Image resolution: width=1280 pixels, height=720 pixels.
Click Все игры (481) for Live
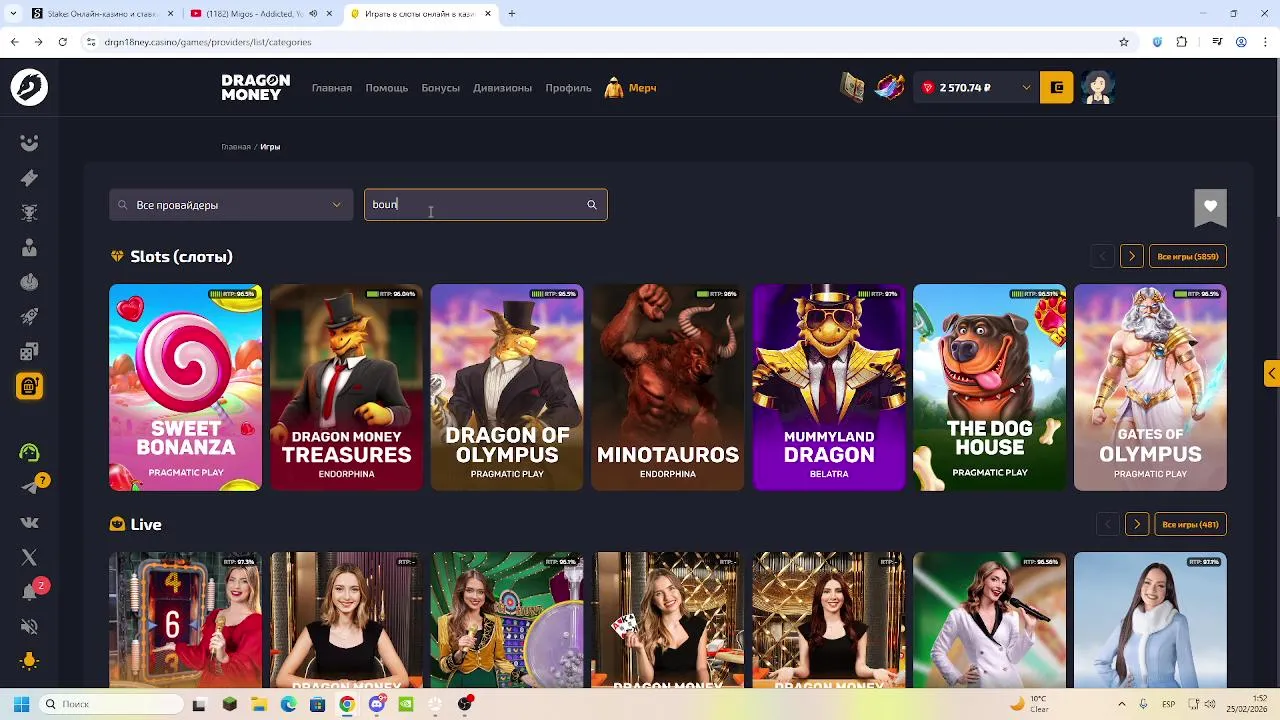[1190, 525]
